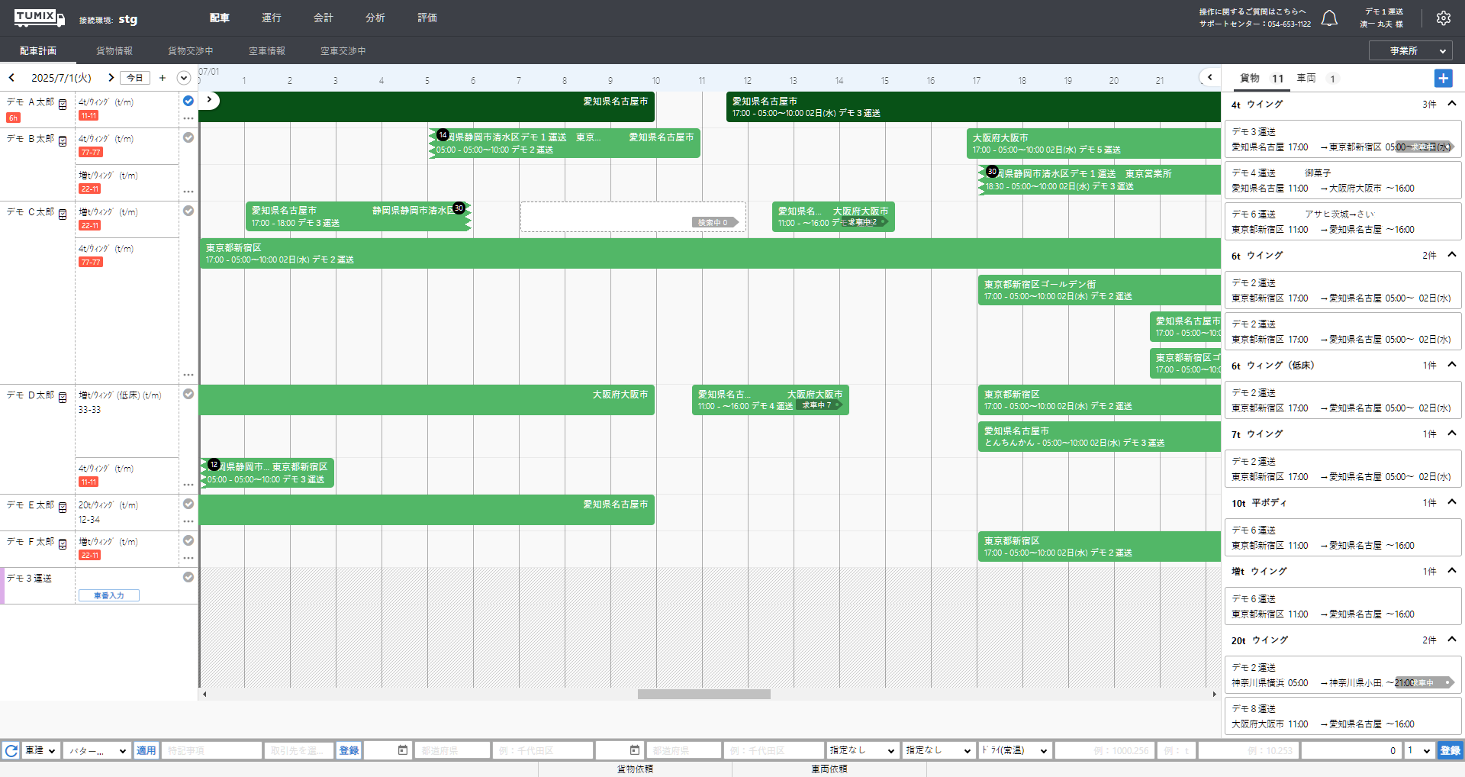This screenshot has width=1465, height=777.
Task: Open the 運行 menu in top navigation
Action: pyautogui.click(x=271, y=18)
